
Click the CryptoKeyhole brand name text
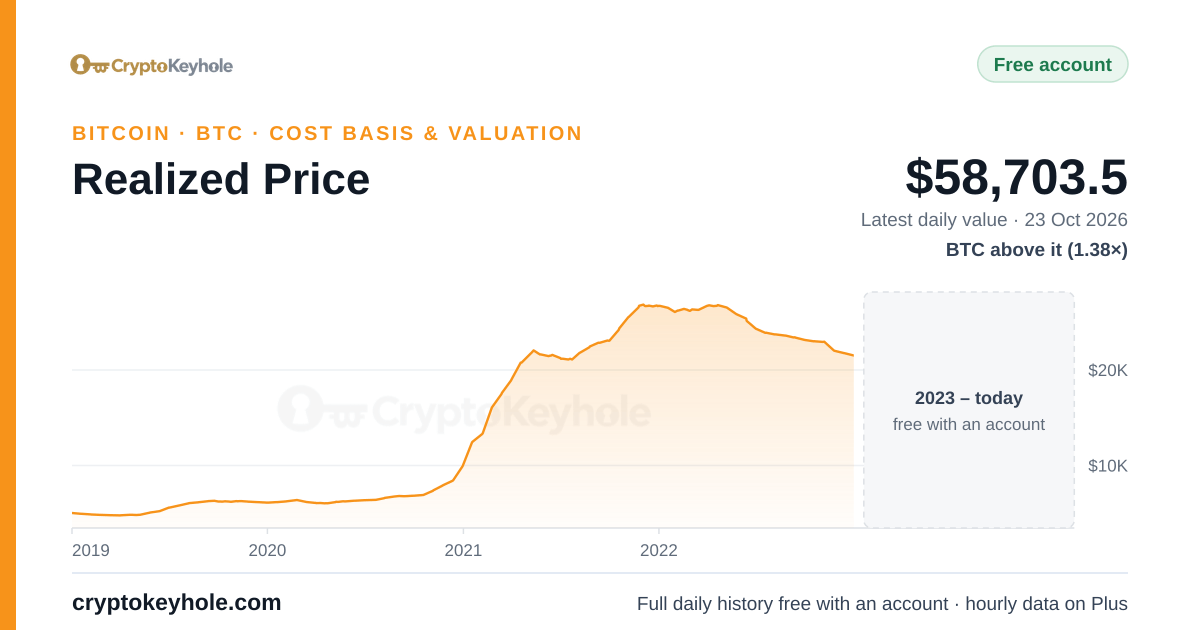click(172, 66)
